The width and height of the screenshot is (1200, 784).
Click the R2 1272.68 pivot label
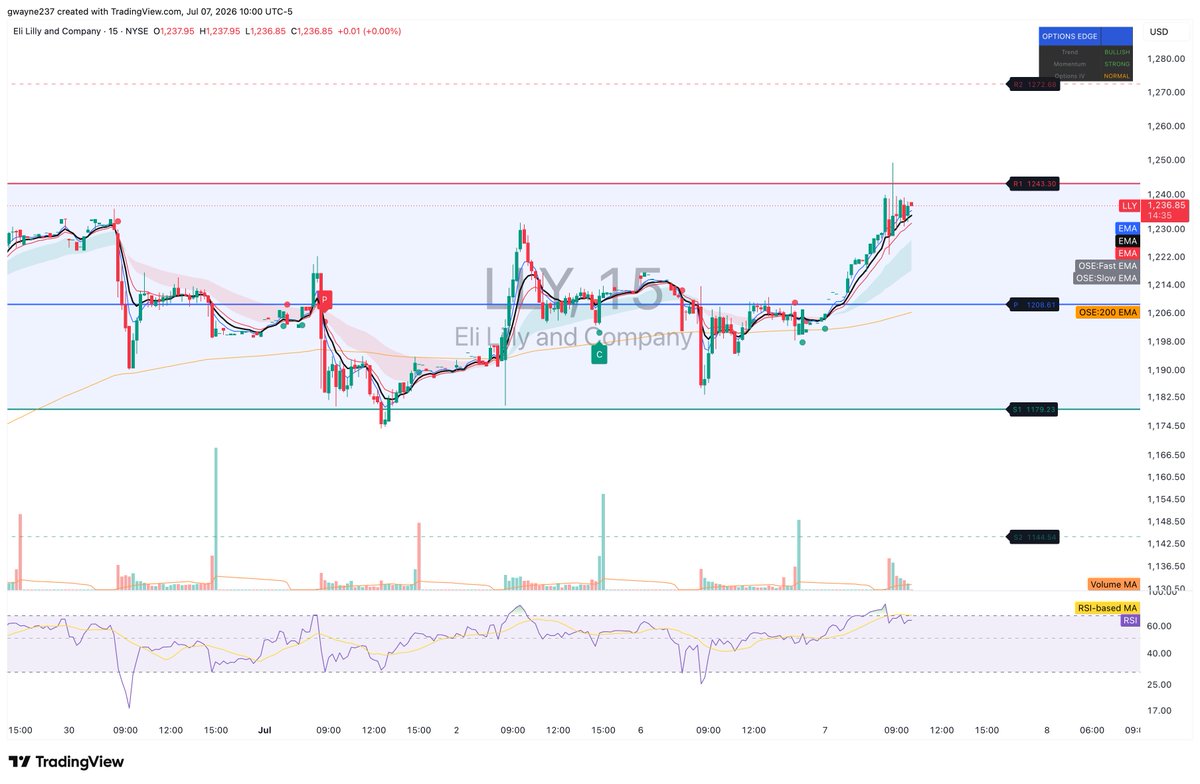[1034, 85]
